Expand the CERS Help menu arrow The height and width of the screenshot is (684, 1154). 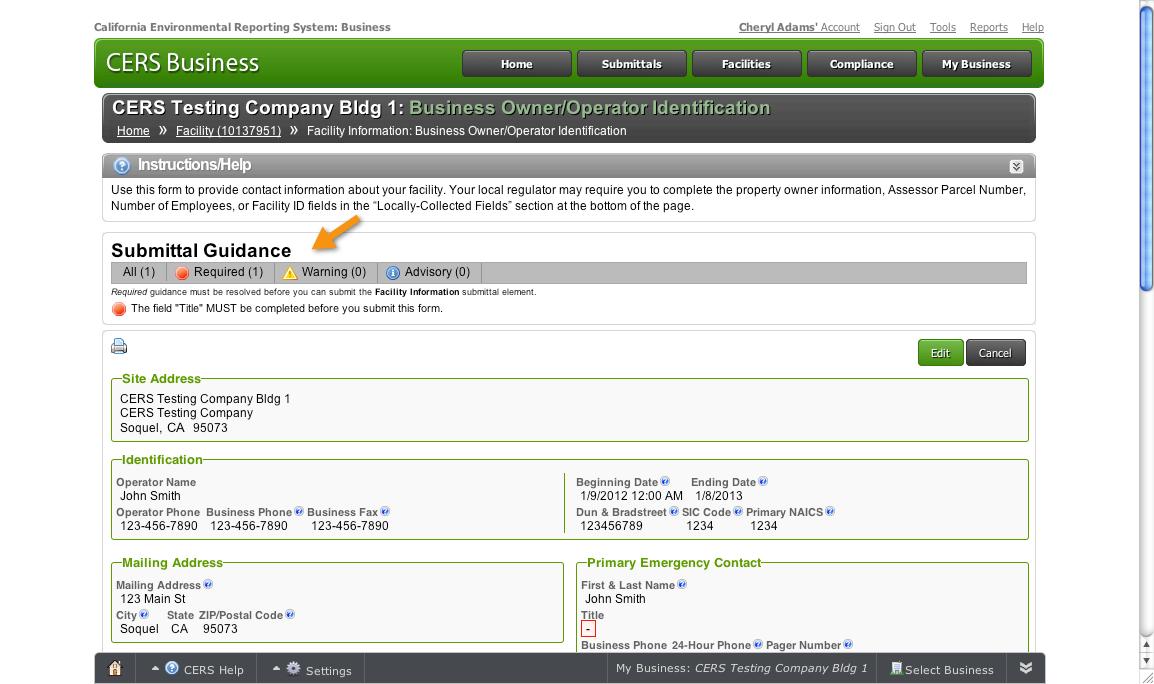[x=155, y=669]
